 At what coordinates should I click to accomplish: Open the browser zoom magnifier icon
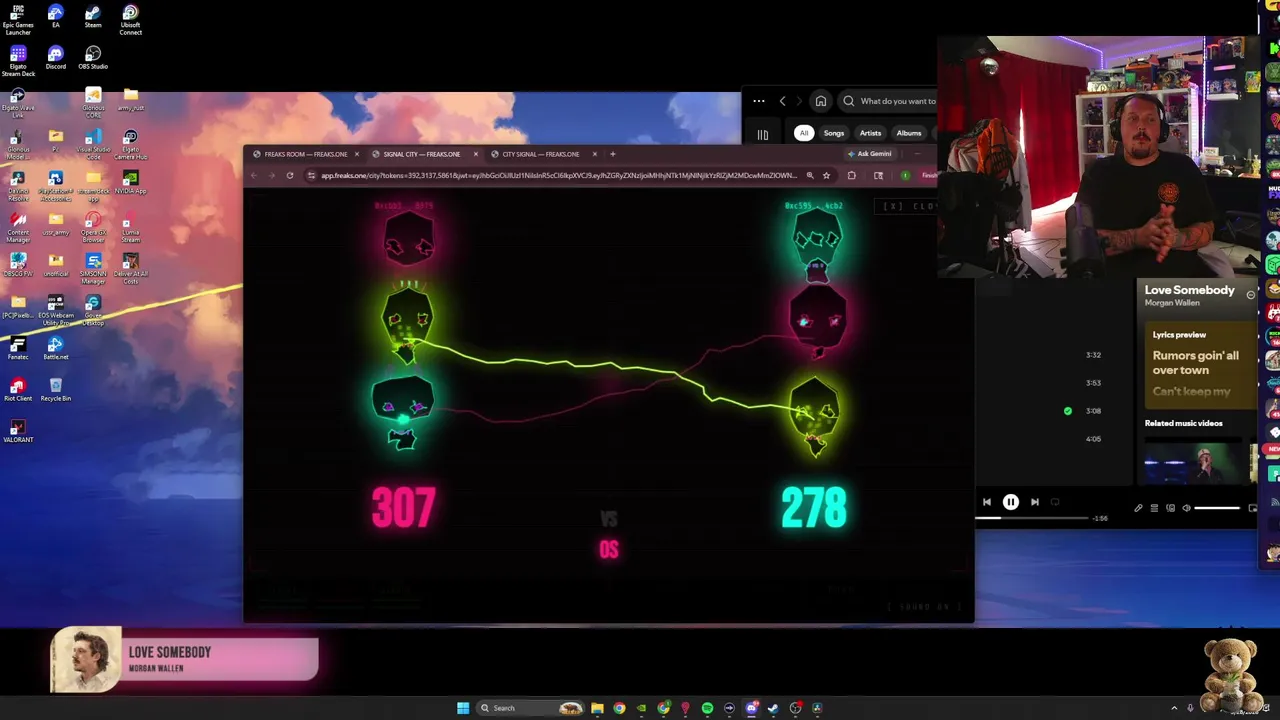(809, 175)
